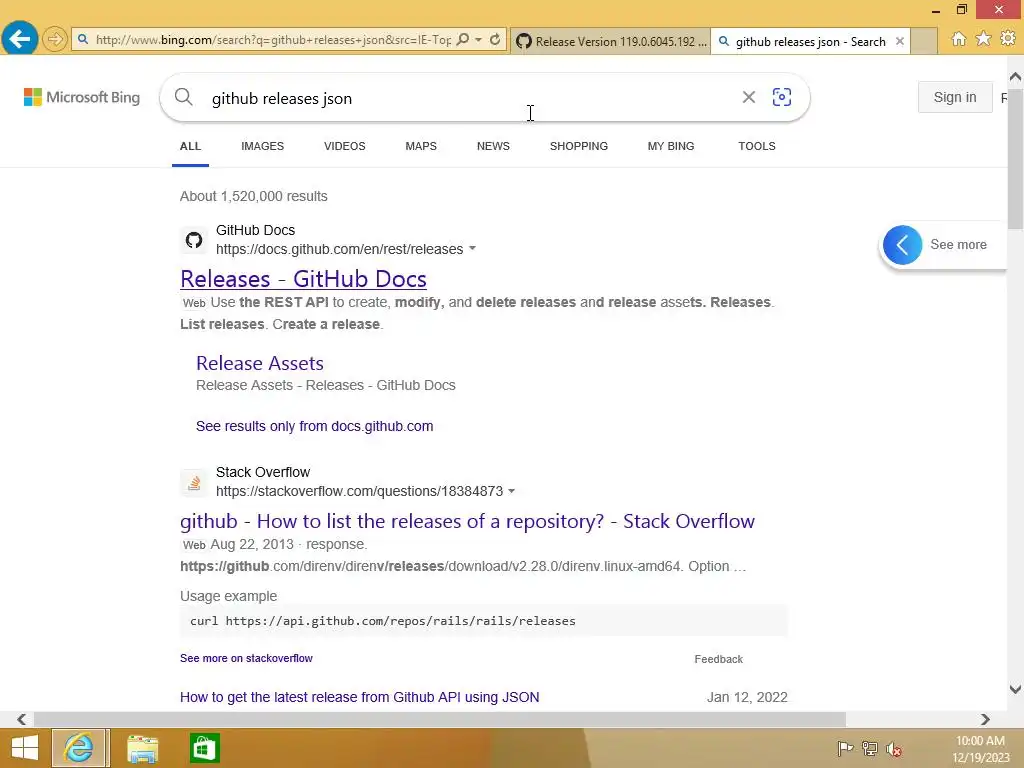The image size is (1024, 768).
Task: Switch to the VIDEOS tab
Action: (x=344, y=146)
